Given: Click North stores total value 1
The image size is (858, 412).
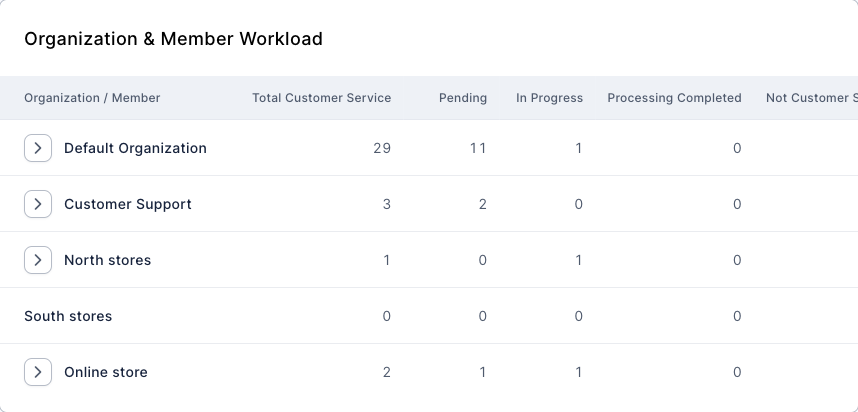Looking at the screenshot, I should [x=386, y=260].
